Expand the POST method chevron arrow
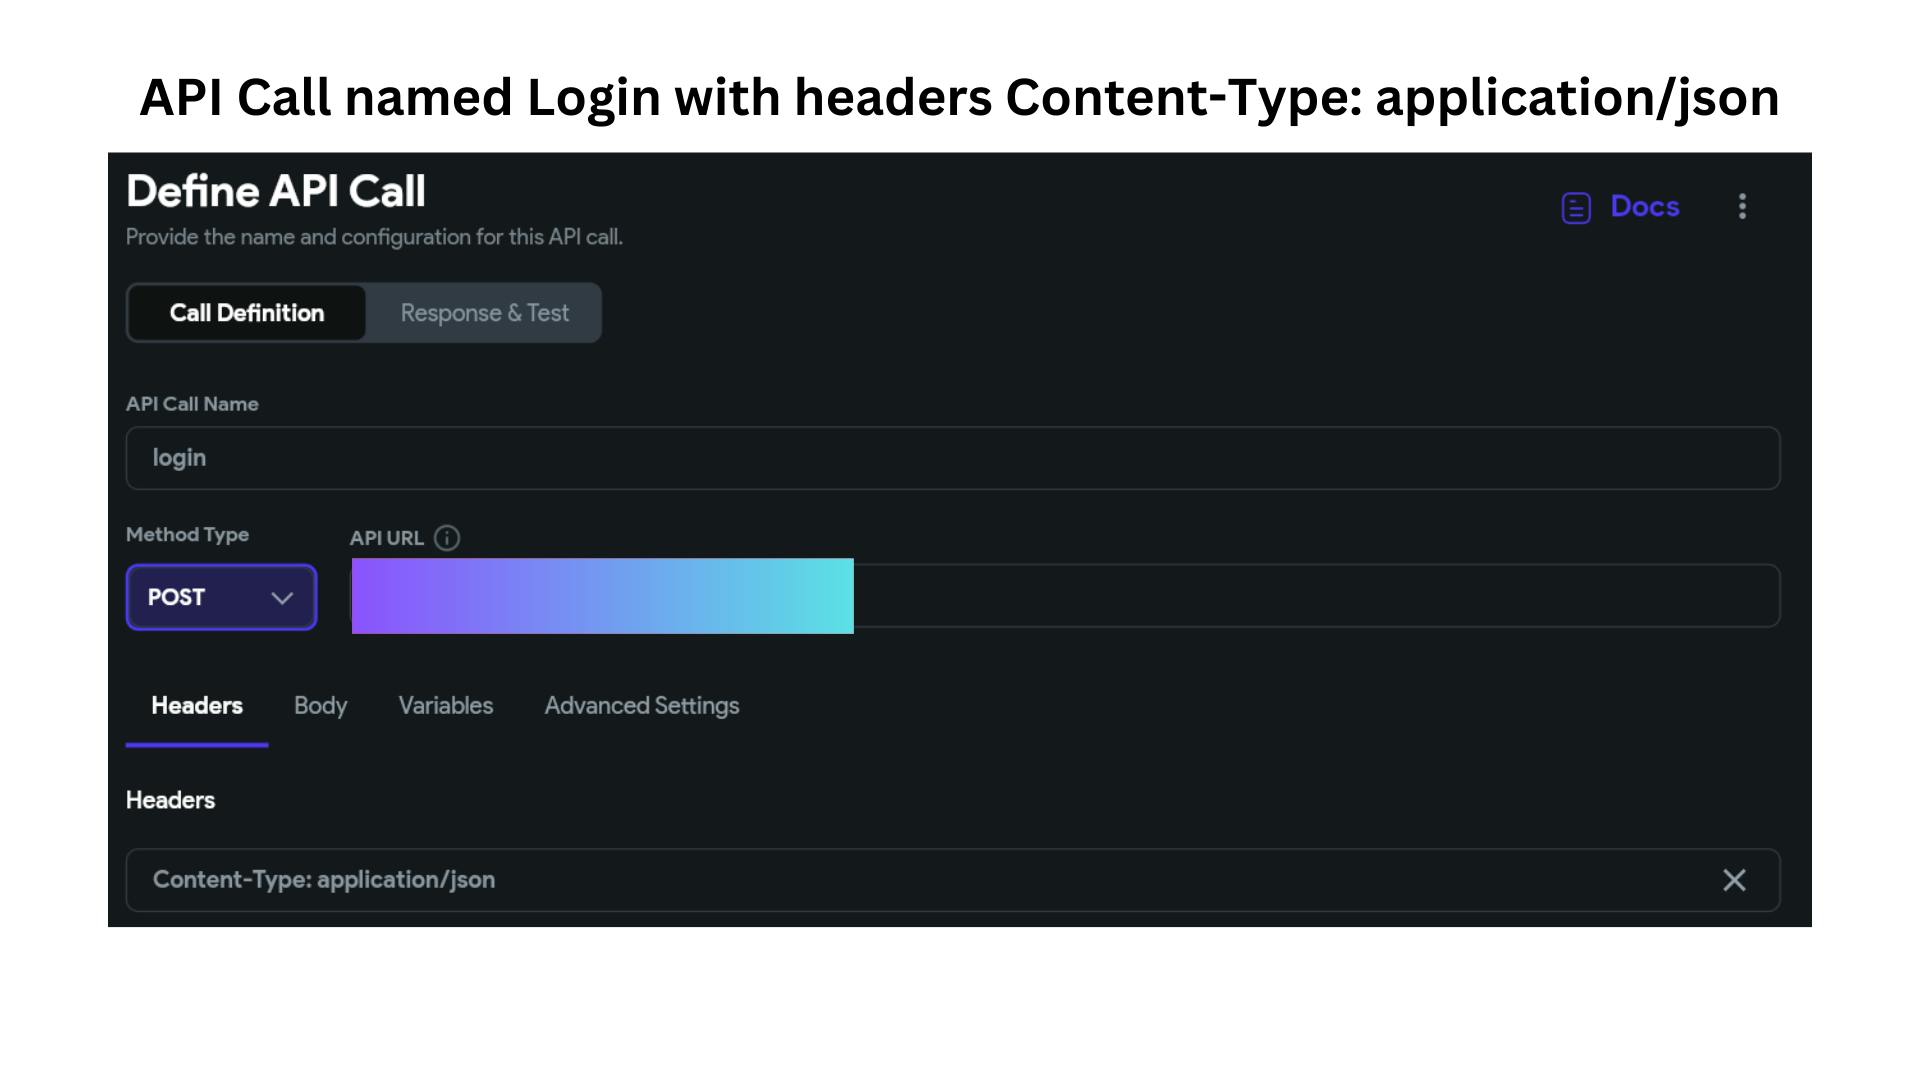This screenshot has width=1920, height=1080. click(x=282, y=598)
